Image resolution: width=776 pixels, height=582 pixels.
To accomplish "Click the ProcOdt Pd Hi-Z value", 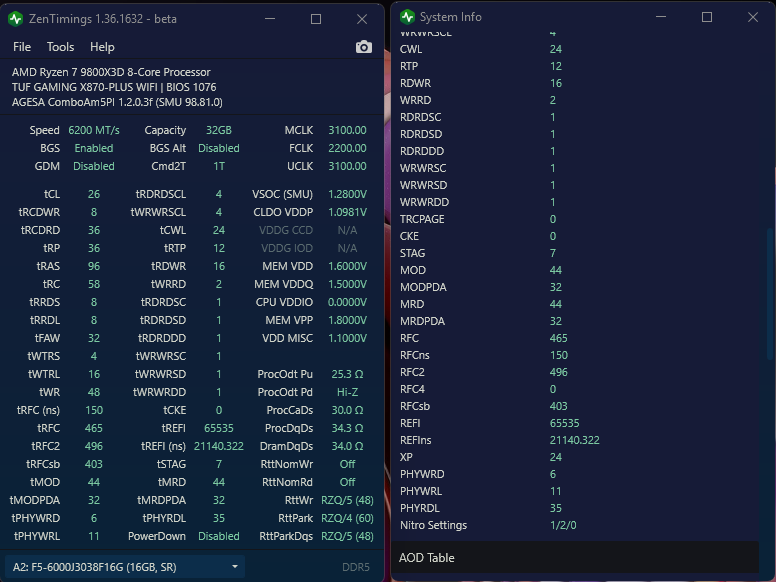I will coord(347,392).
